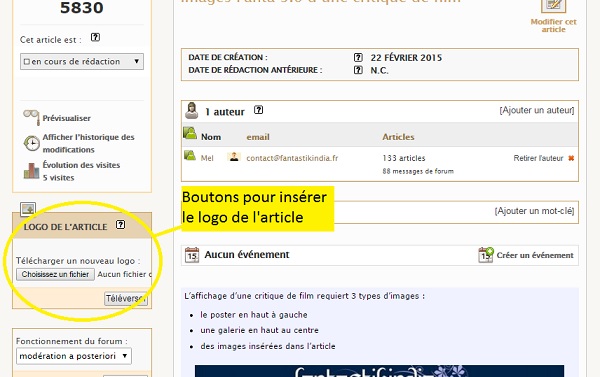Click the image icon above logo panel

[28, 209]
